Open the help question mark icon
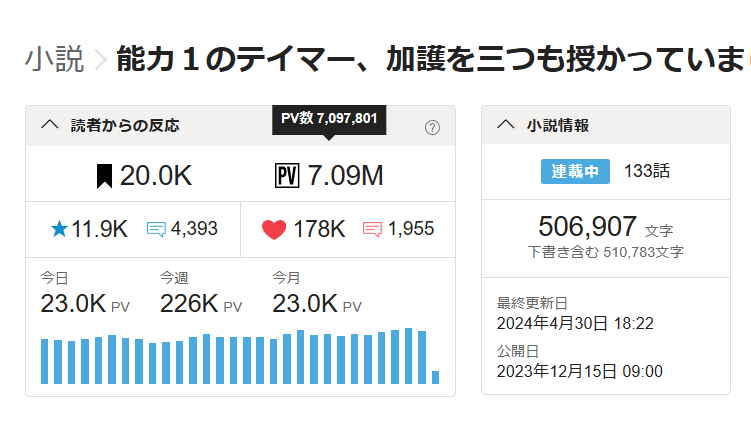Image resolution: width=751 pixels, height=429 pixels. (432, 127)
